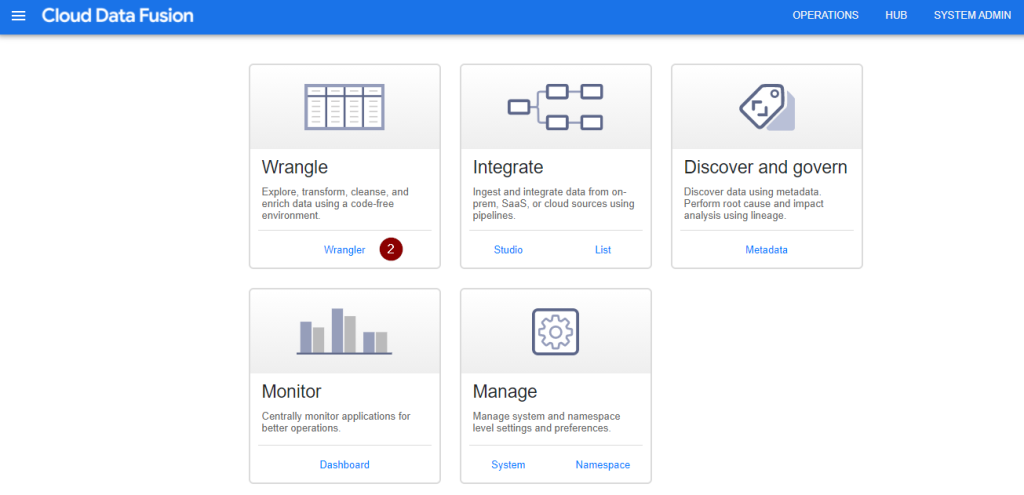Click the Wrangle table grid icon

click(x=344, y=106)
